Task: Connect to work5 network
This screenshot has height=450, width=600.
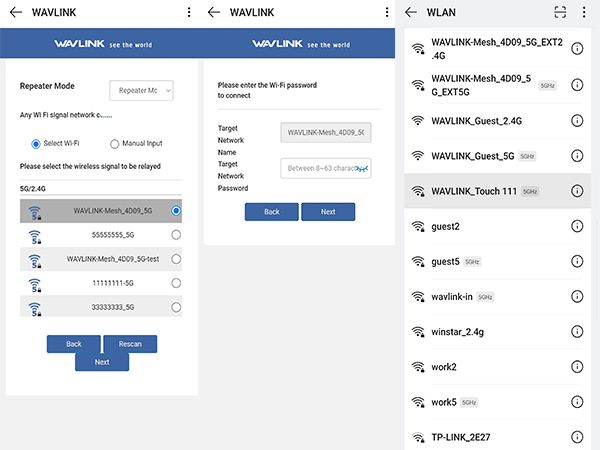Action: [497, 402]
